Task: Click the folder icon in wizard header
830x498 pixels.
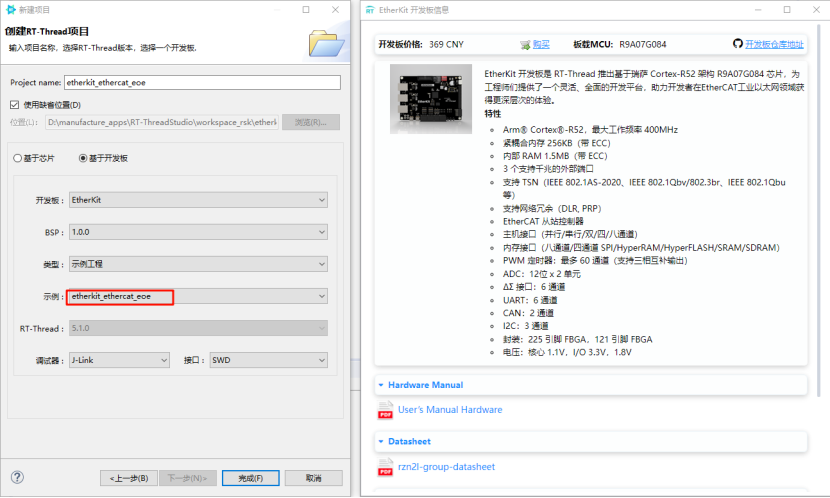Action: [326, 43]
